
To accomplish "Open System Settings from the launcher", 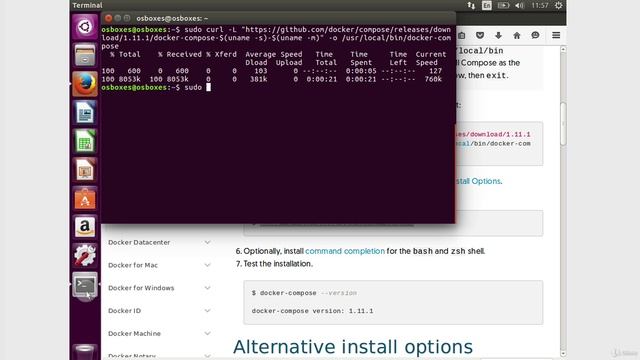I will coord(85,256).
